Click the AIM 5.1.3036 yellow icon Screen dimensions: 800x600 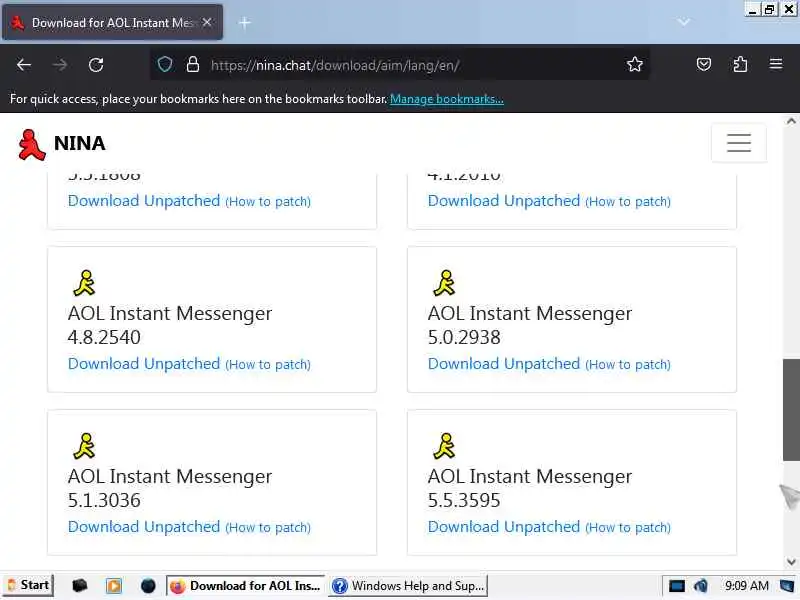point(84,446)
